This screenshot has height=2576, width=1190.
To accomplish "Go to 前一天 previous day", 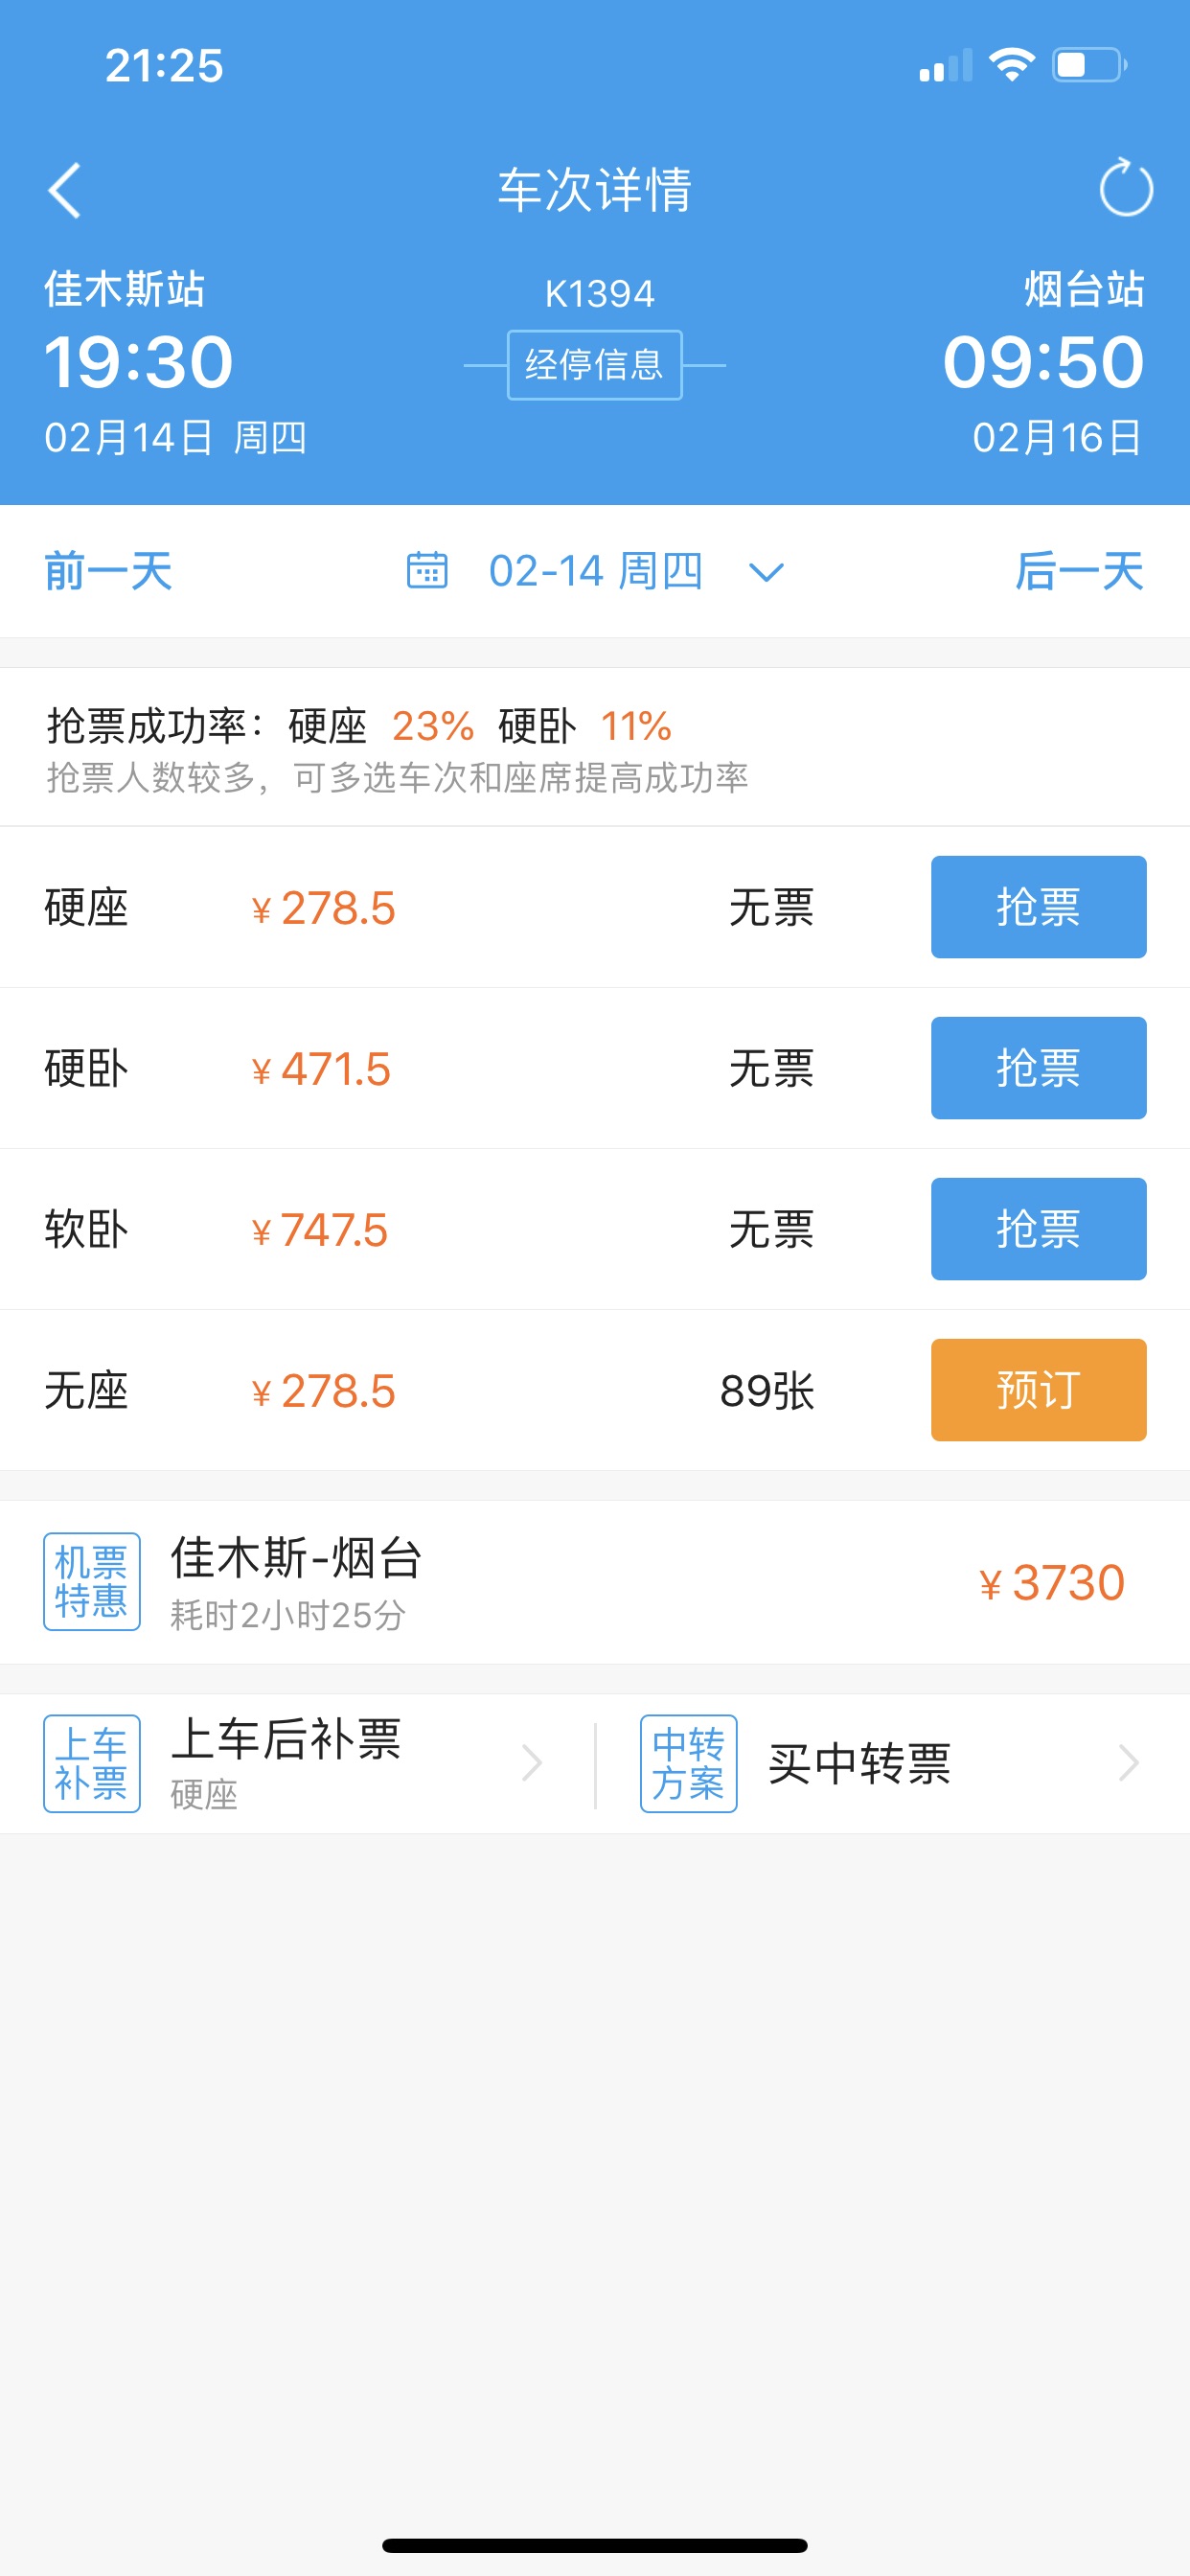I will [x=108, y=571].
